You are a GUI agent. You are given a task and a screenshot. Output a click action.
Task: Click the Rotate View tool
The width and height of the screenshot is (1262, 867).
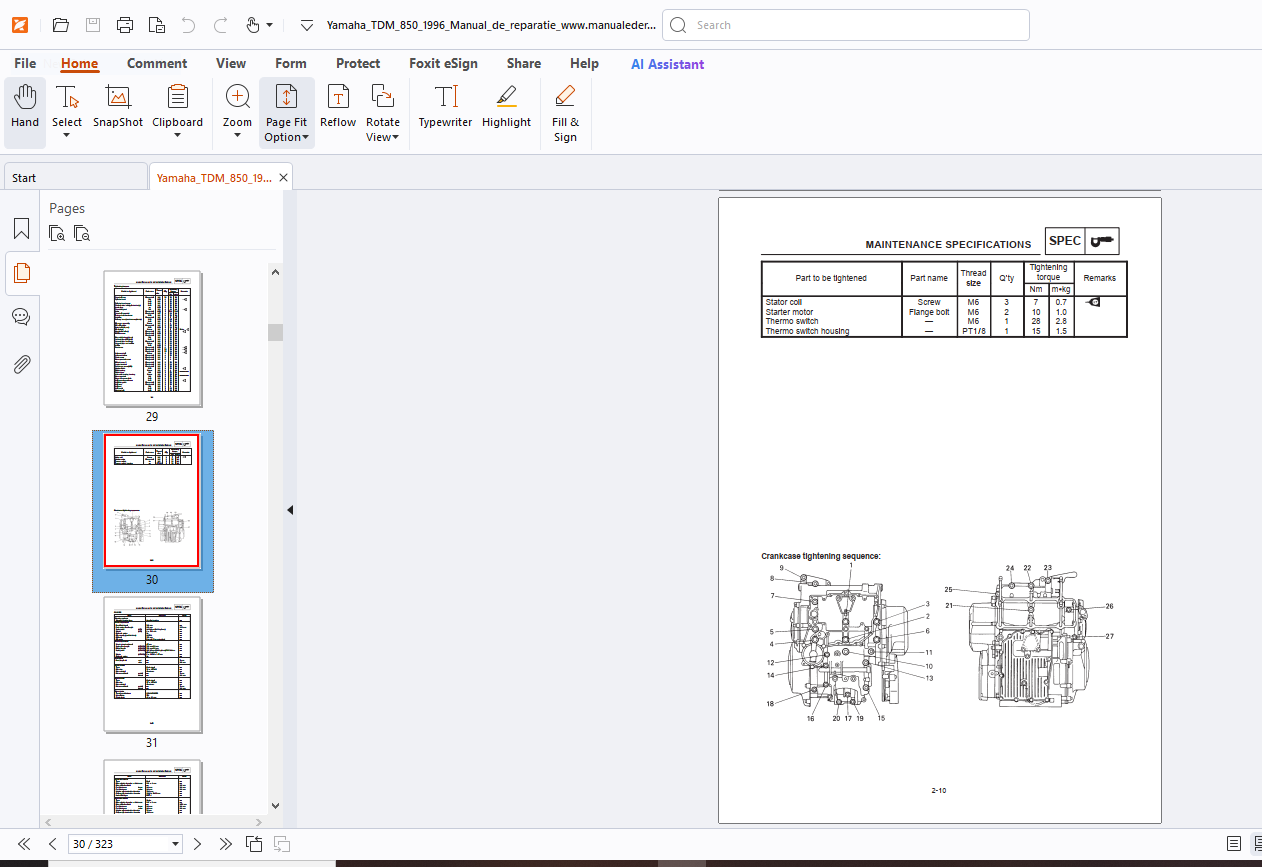382,113
